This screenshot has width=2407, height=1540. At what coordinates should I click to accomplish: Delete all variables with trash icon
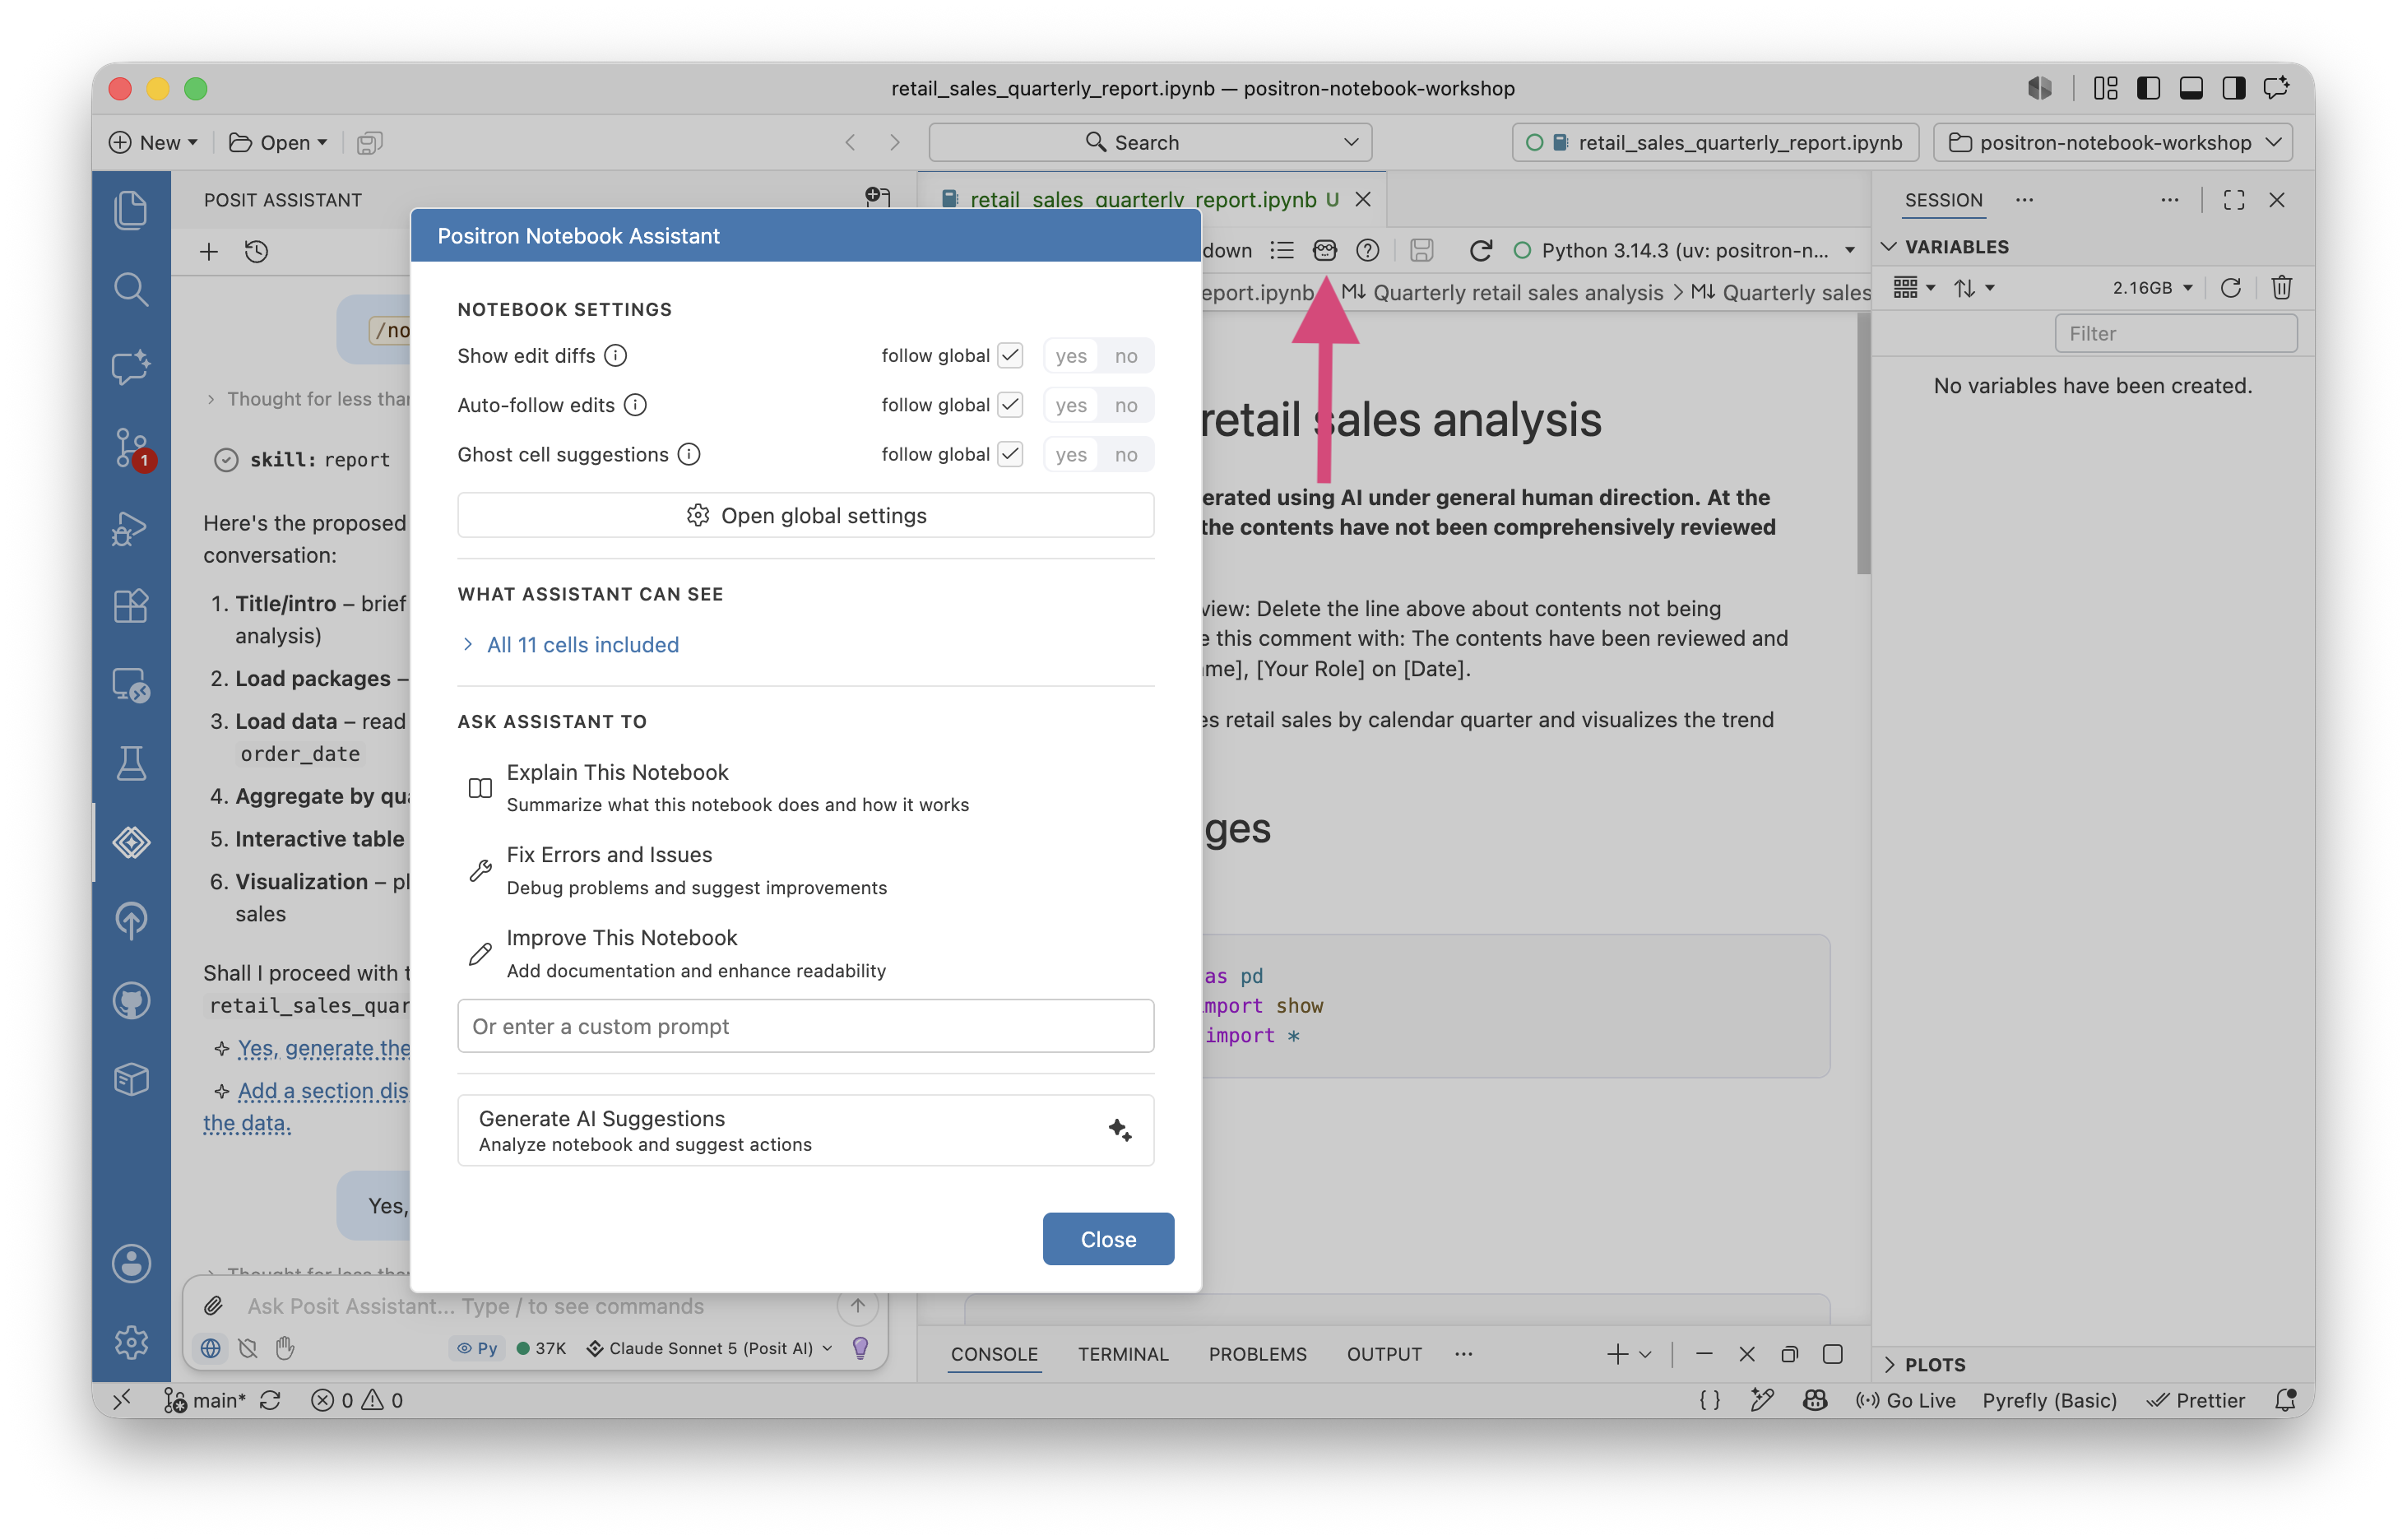2281,288
